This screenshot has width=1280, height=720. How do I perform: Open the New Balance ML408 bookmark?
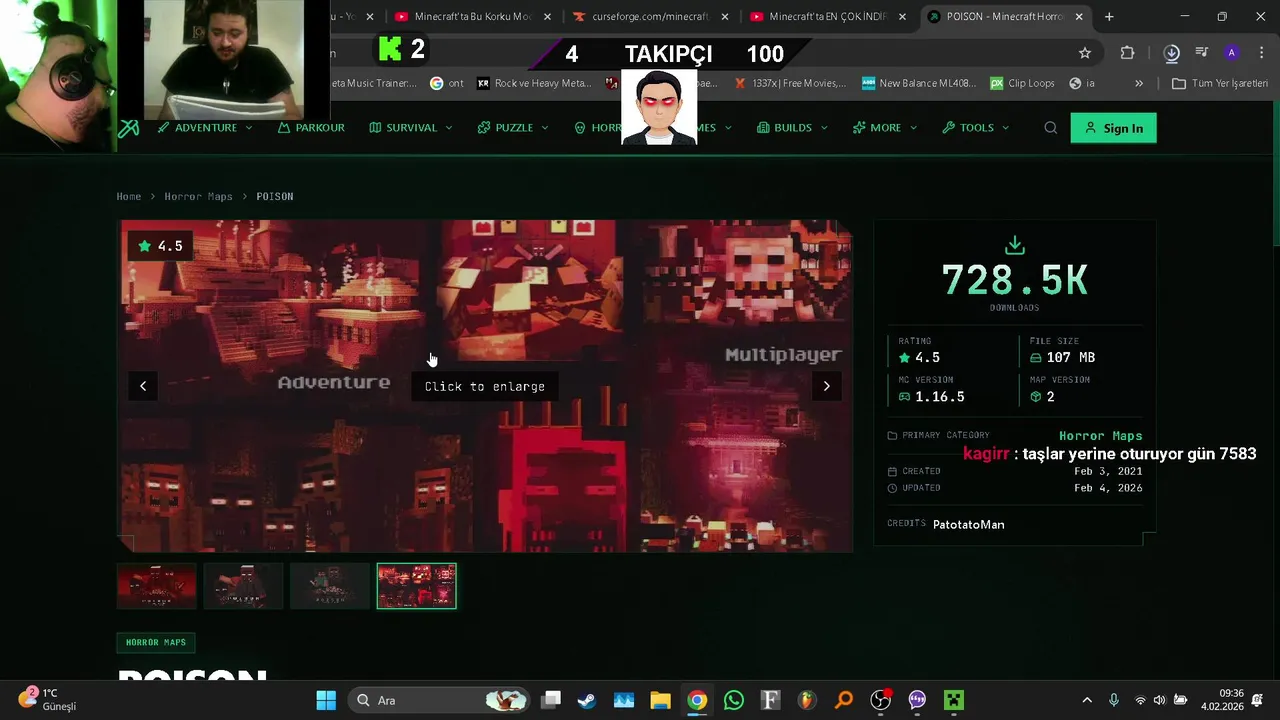tap(919, 83)
